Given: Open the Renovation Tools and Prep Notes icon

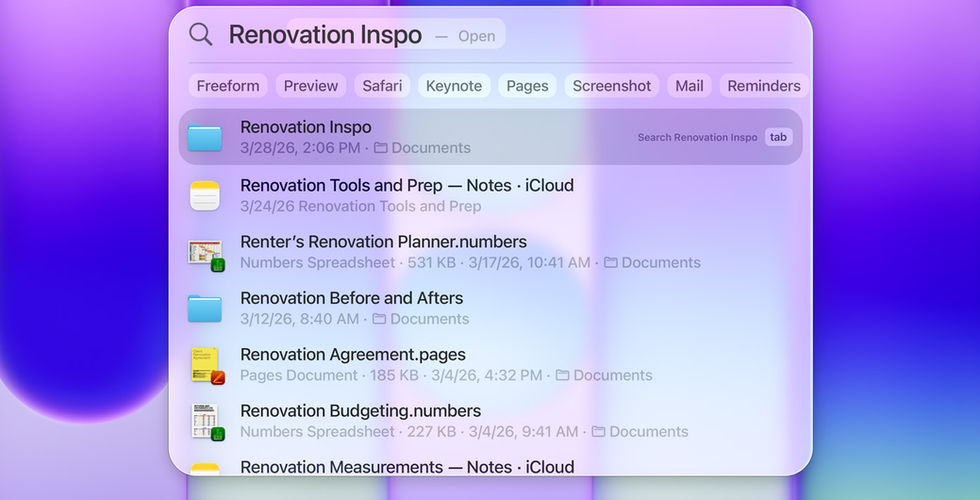Looking at the screenshot, I should click(x=205, y=196).
